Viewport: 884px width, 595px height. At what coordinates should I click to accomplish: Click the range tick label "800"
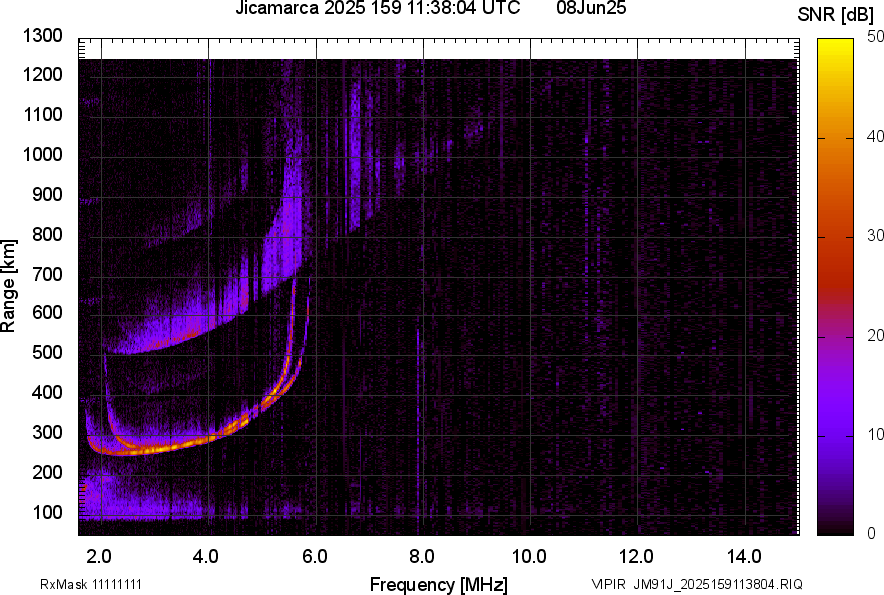point(47,234)
